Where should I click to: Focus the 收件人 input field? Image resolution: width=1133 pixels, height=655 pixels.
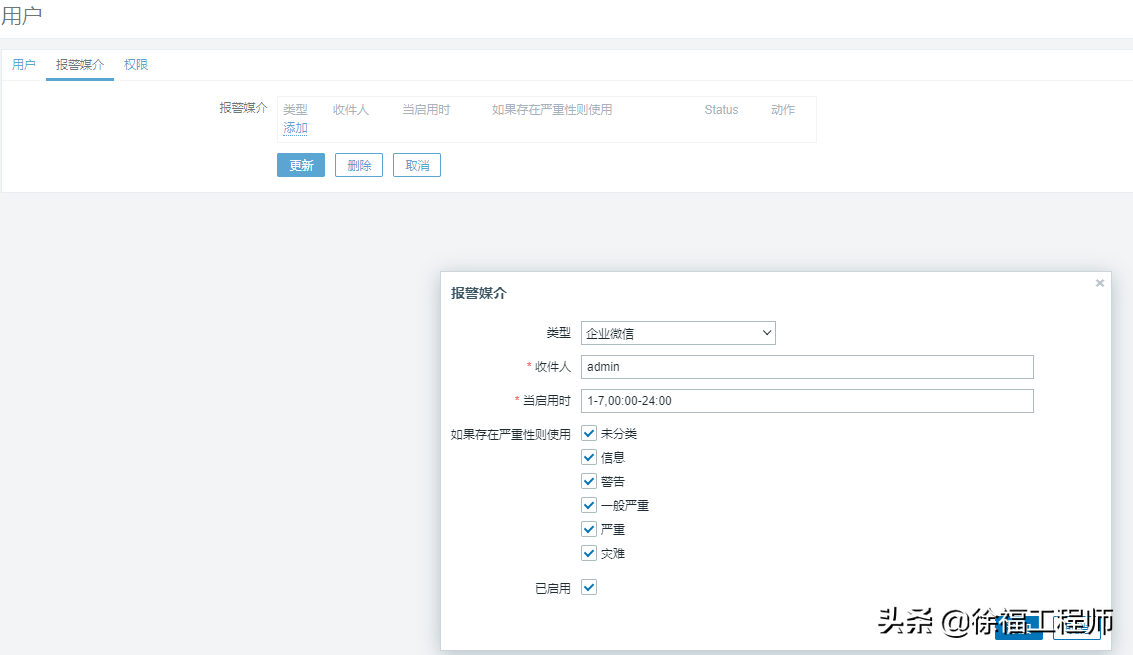[x=807, y=367]
